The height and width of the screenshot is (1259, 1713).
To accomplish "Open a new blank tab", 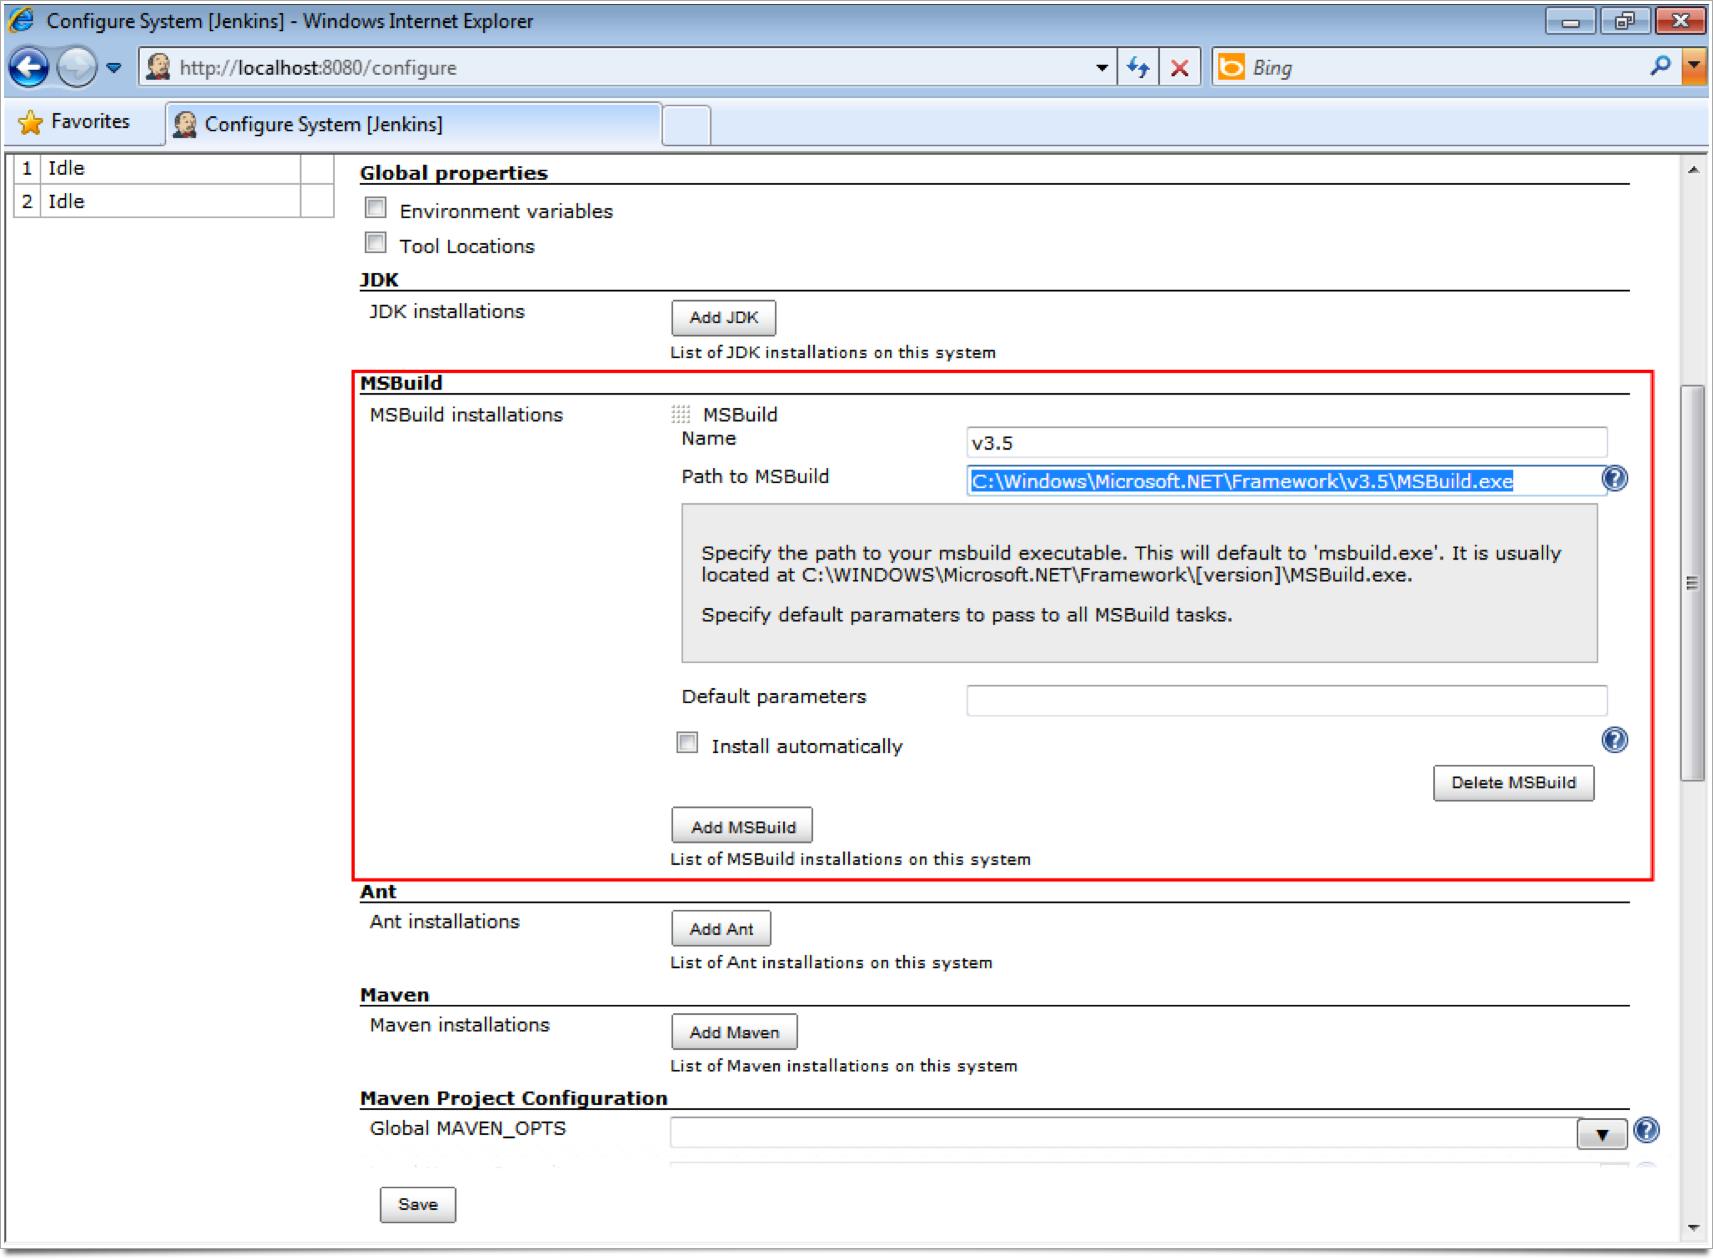I will tap(686, 126).
